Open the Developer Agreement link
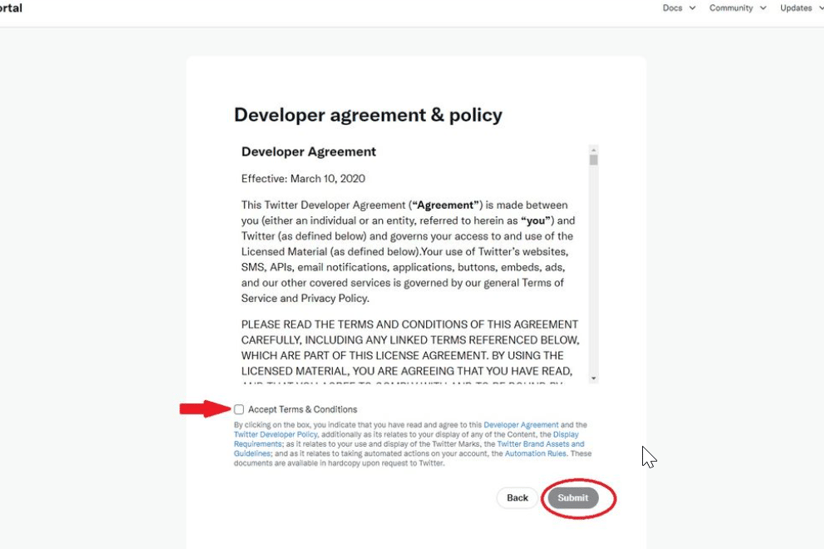824x549 pixels. [521, 424]
